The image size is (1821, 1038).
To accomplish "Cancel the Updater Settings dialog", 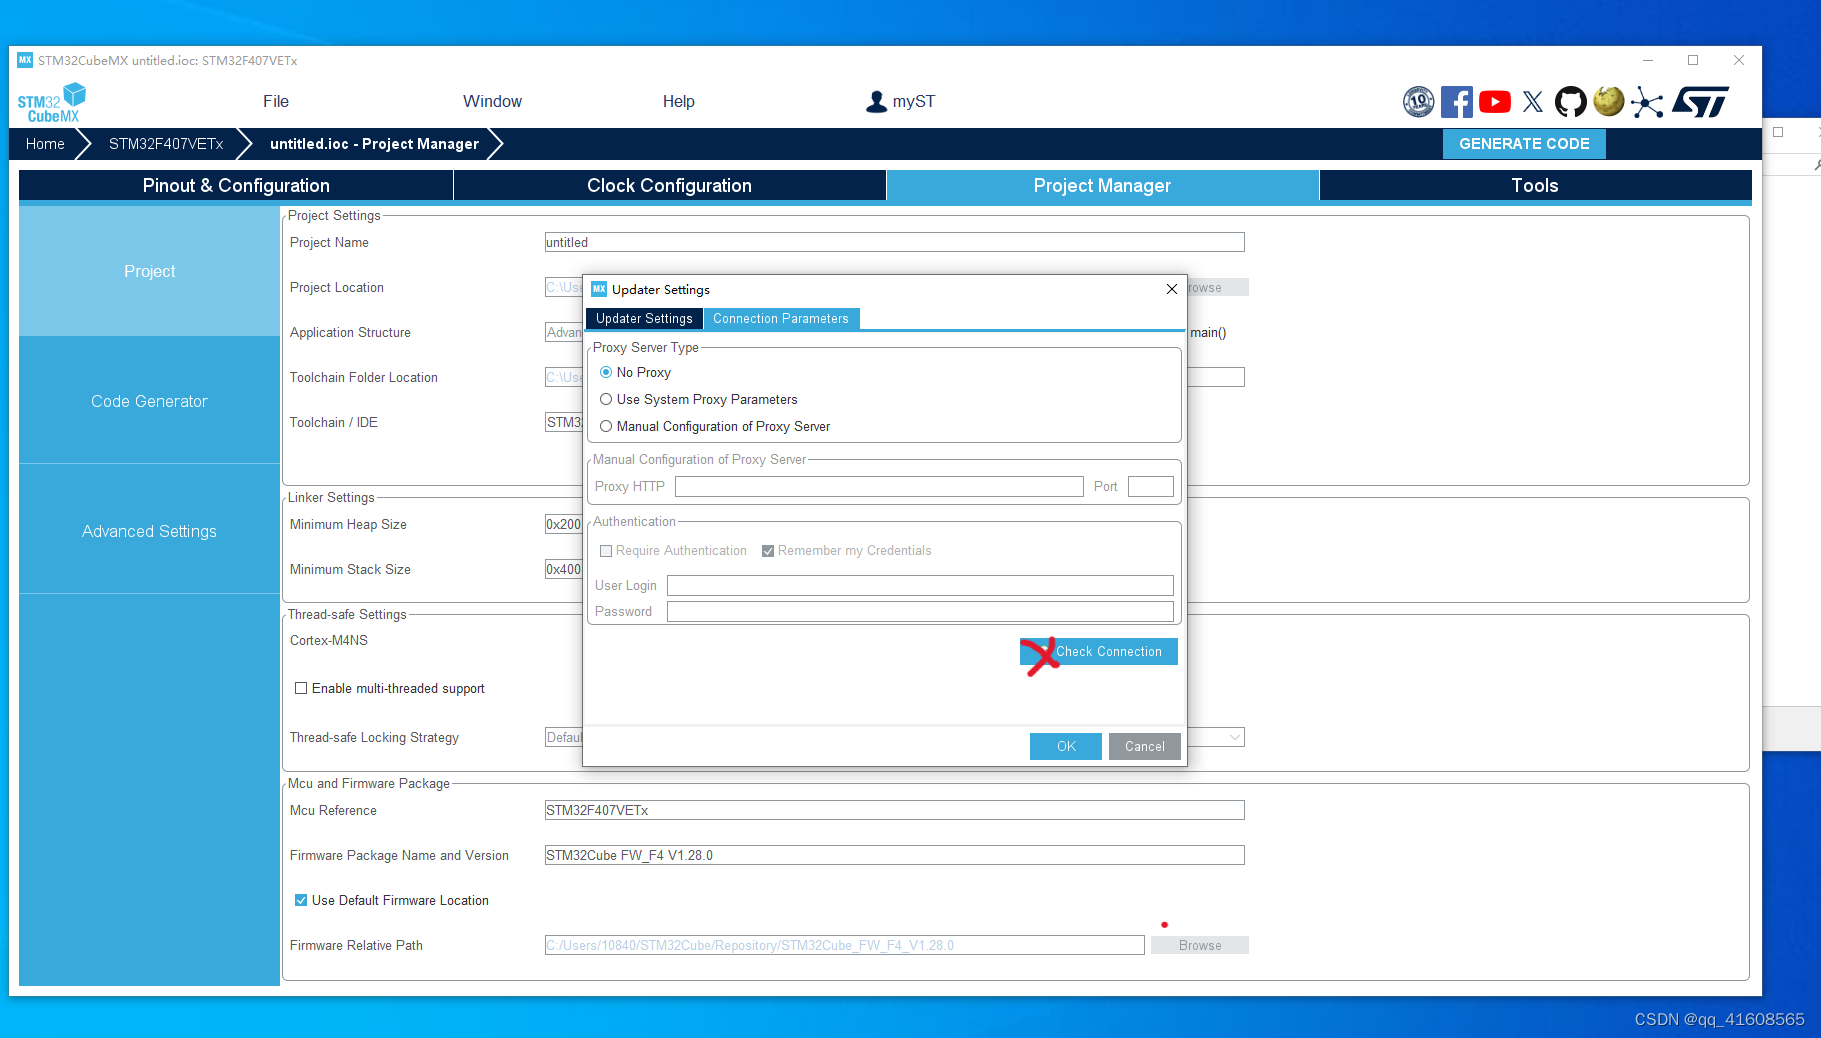I will [1145, 746].
